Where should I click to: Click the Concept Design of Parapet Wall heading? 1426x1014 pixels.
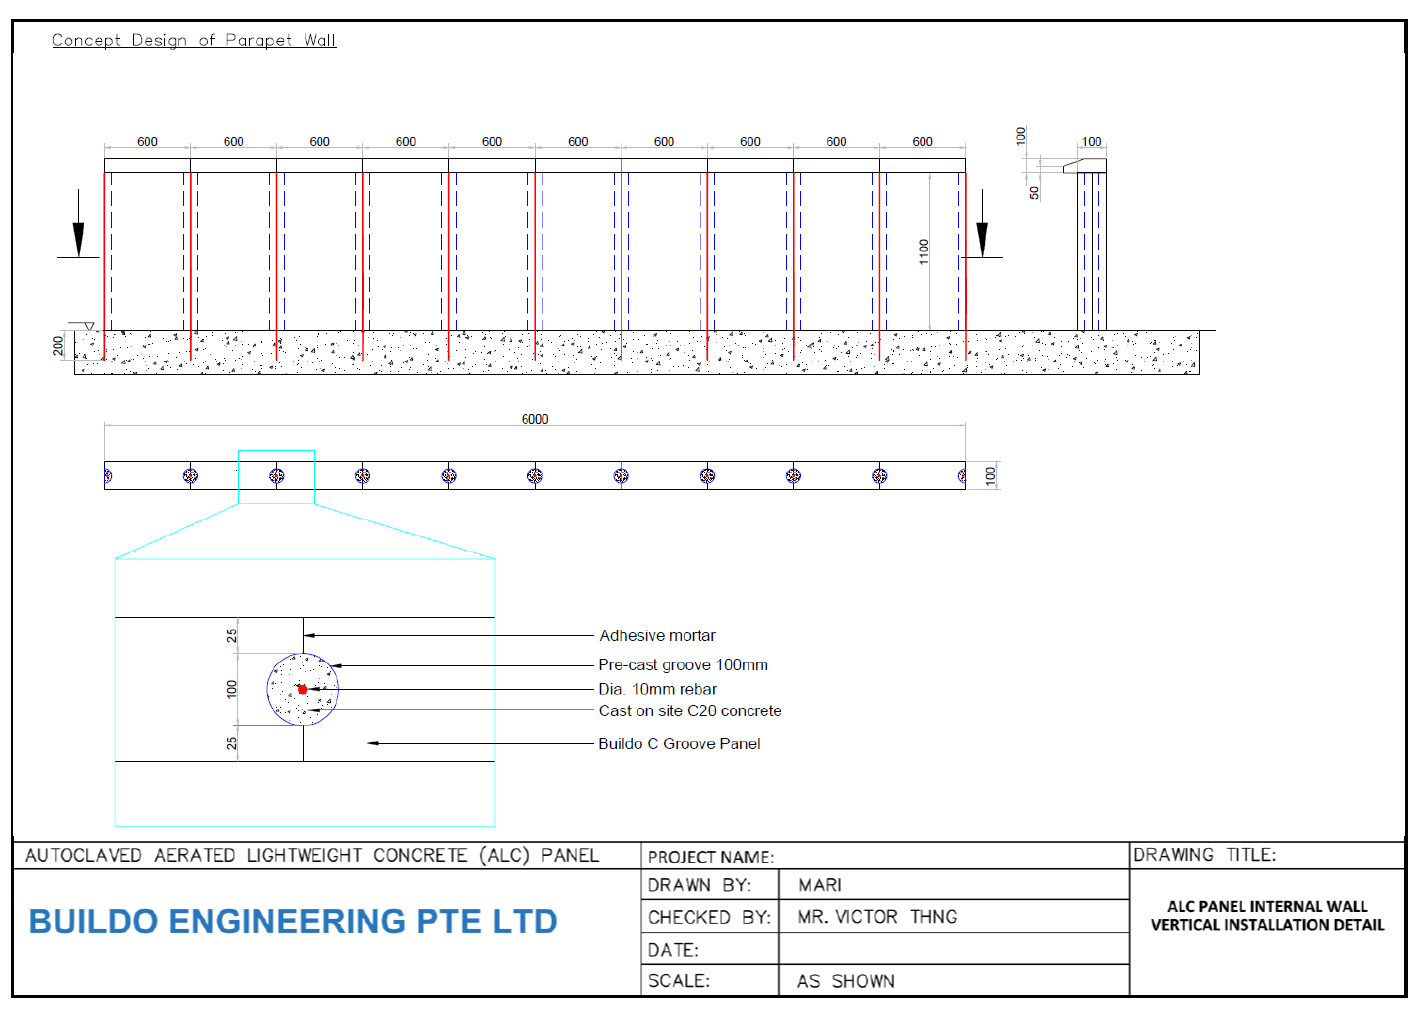coord(194,40)
